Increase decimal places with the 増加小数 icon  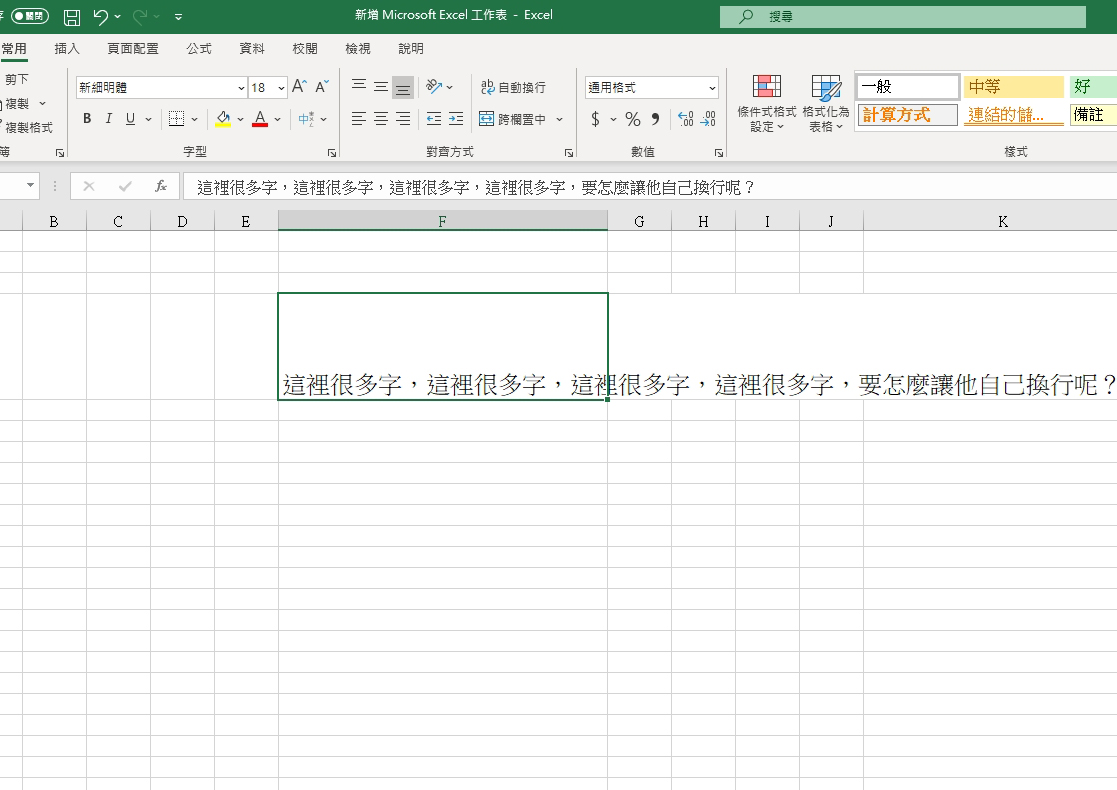[687, 118]
